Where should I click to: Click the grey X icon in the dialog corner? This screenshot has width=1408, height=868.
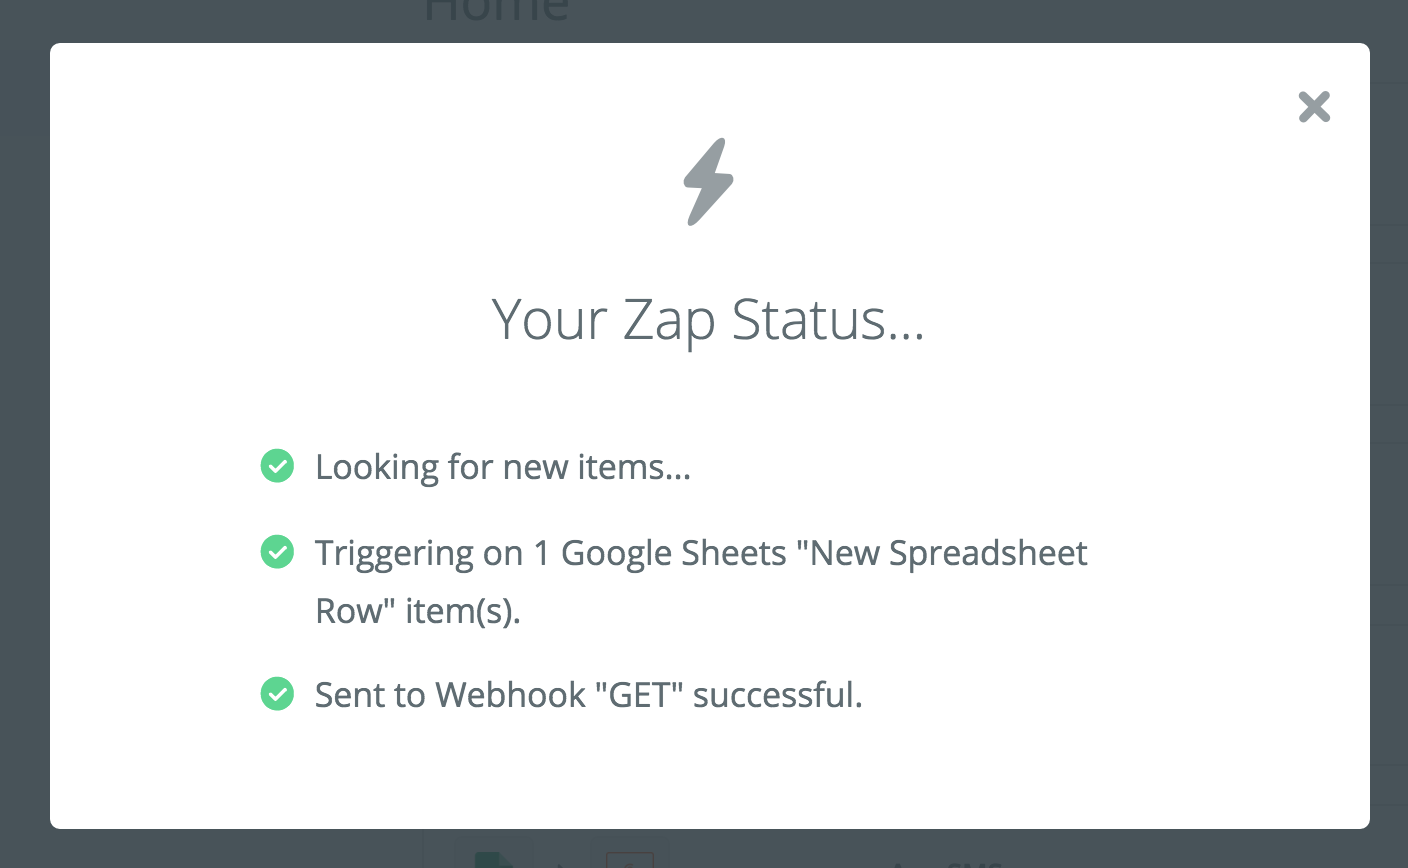[1314, 106]
